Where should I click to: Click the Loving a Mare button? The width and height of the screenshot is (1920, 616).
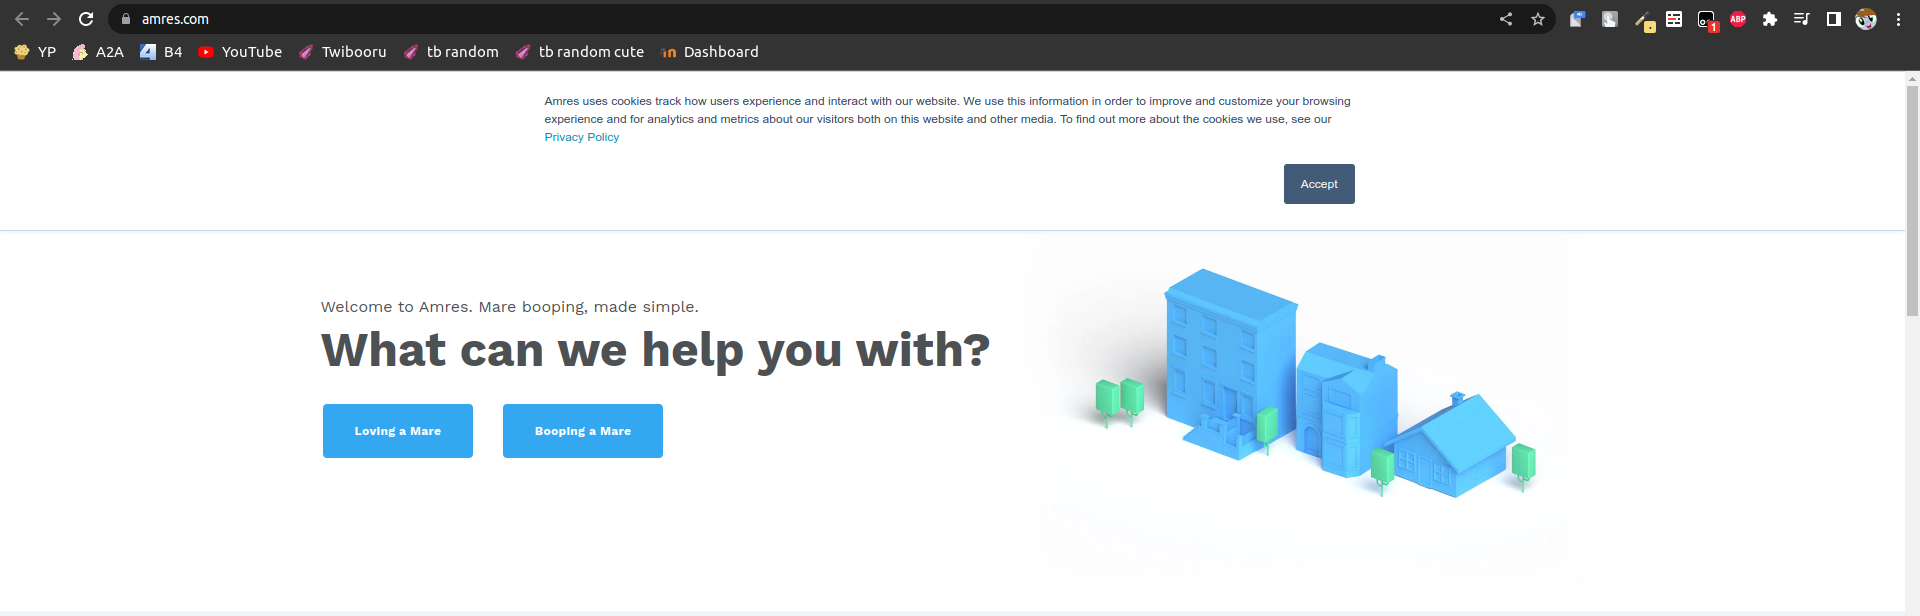398,431
